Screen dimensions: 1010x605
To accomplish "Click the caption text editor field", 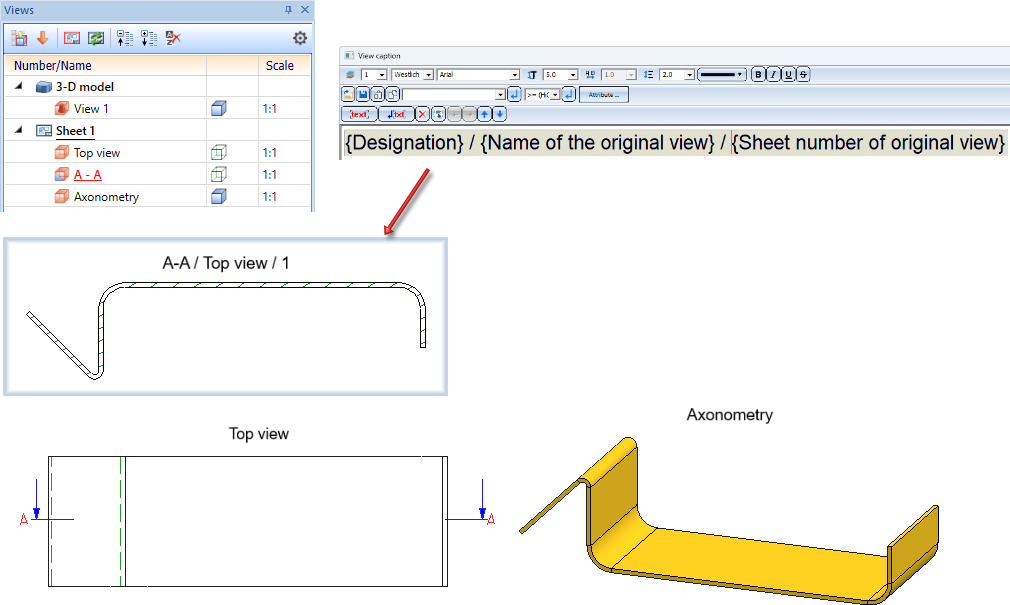I will click(x=674, y=142).
